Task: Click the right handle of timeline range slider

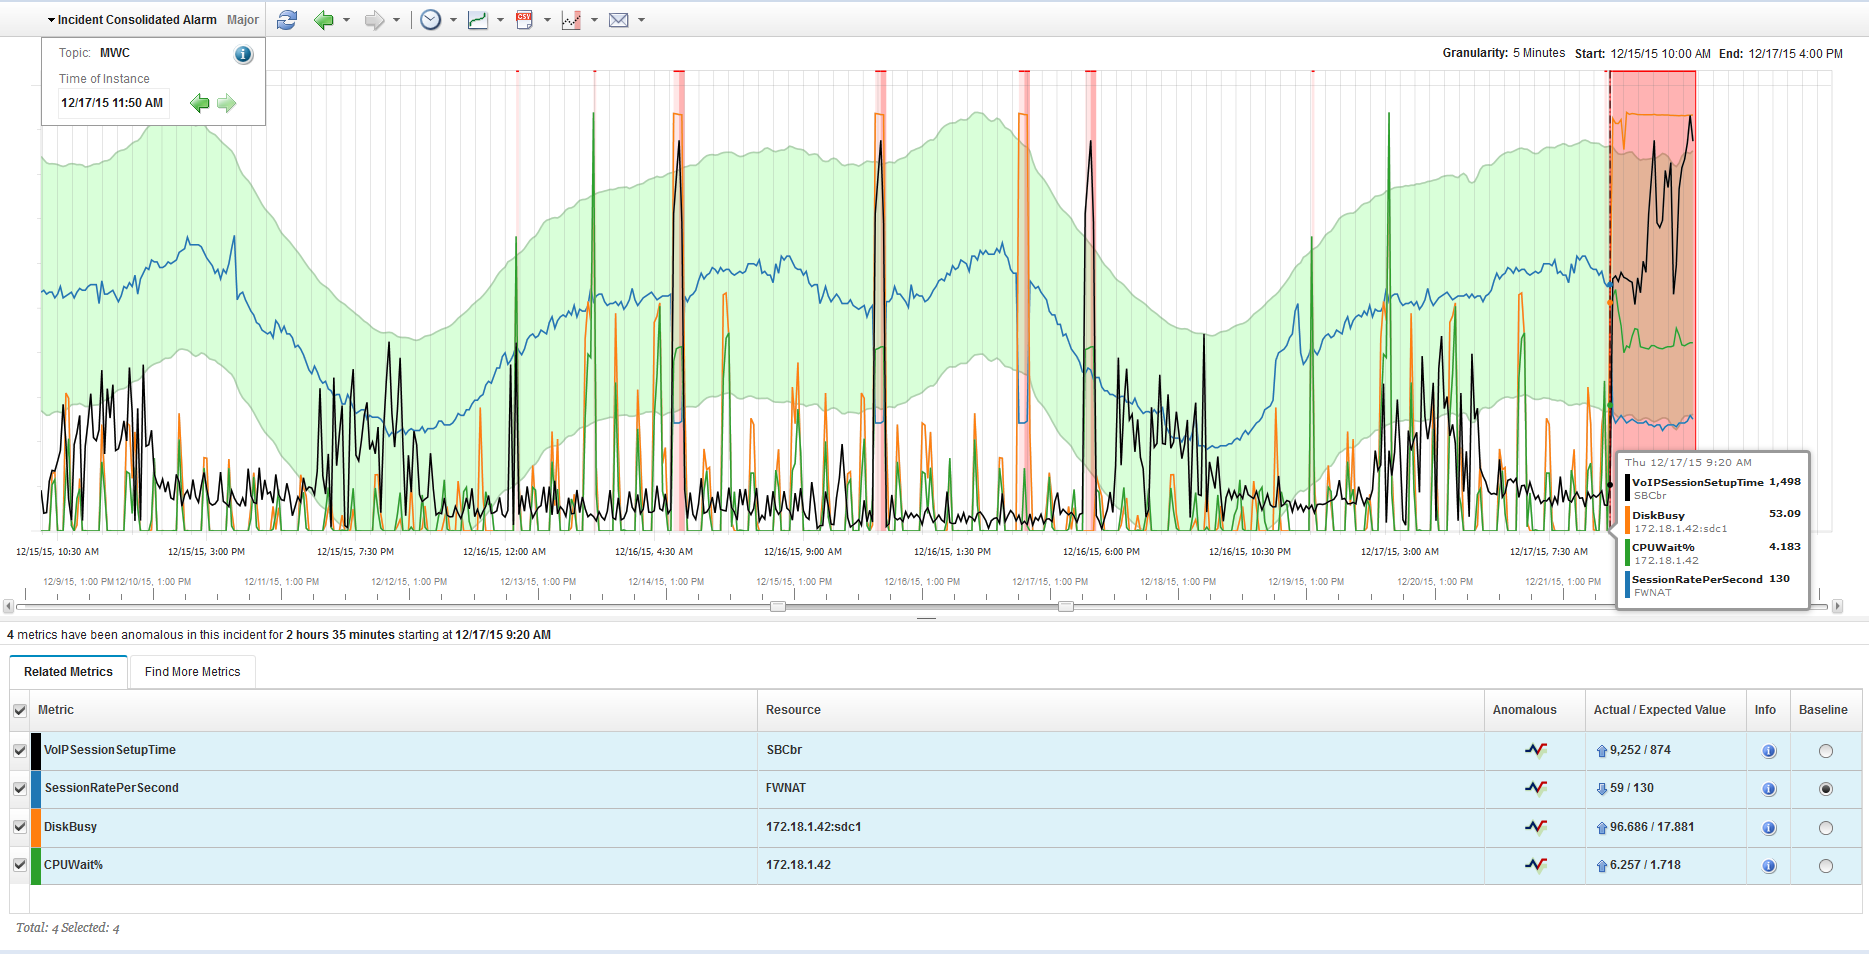Action: (1066, 606)
